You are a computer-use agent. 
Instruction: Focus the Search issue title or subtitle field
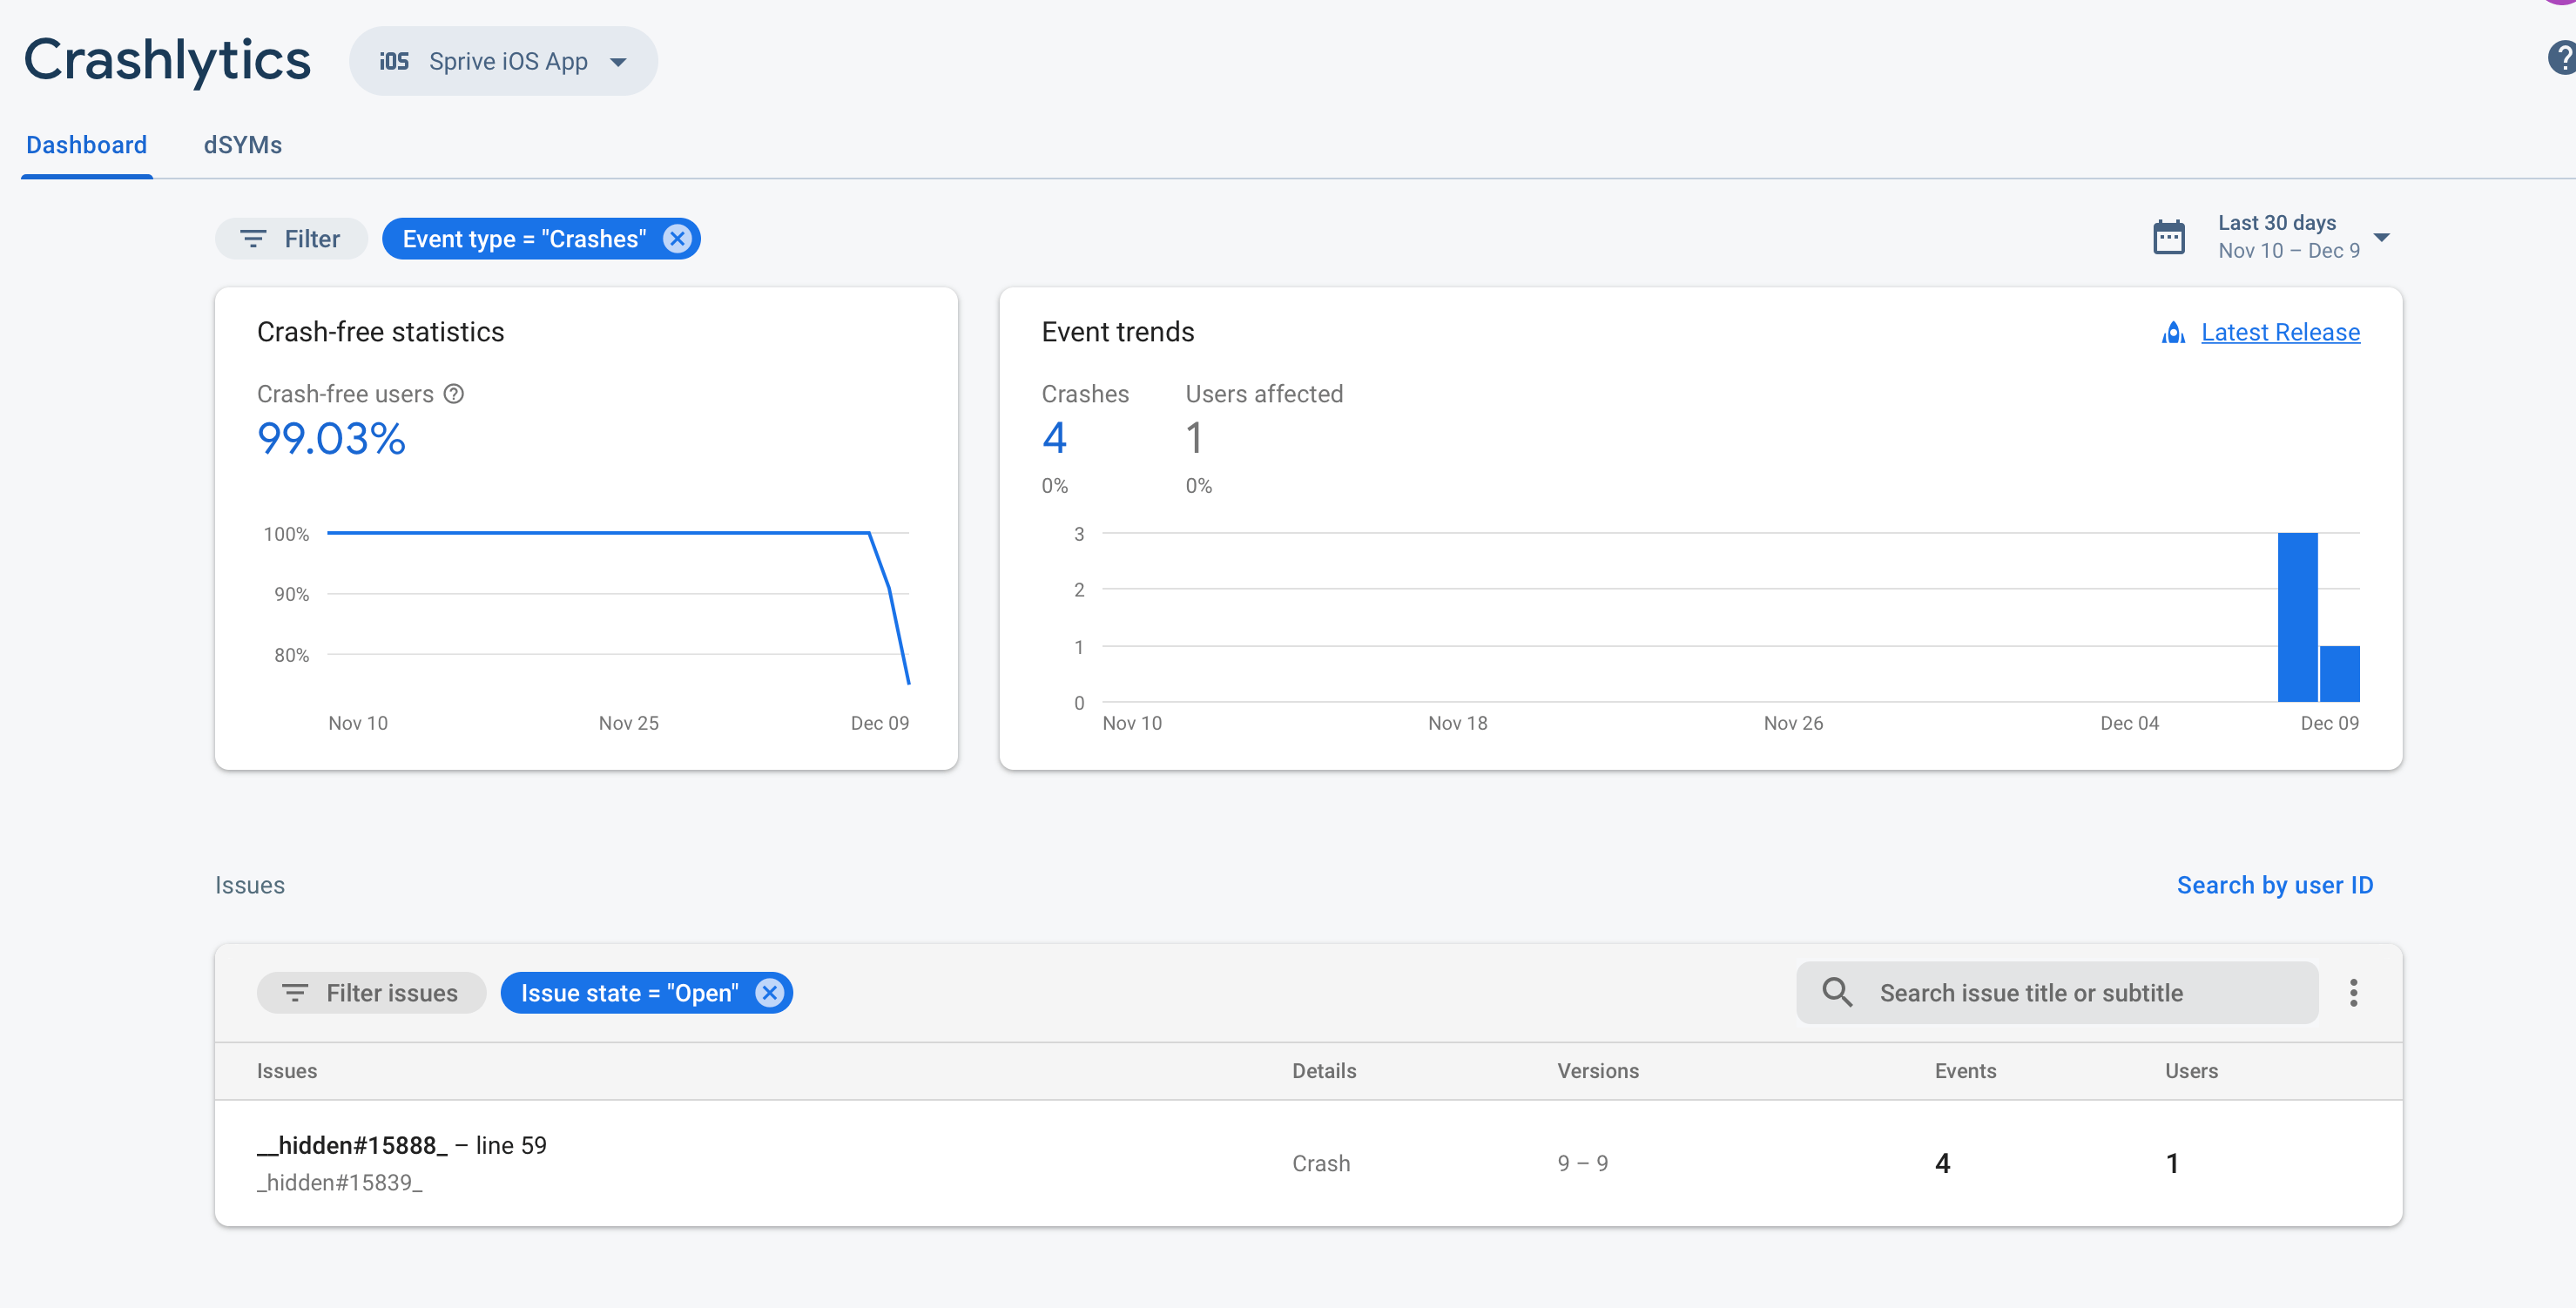click(x=2057, y=993)
